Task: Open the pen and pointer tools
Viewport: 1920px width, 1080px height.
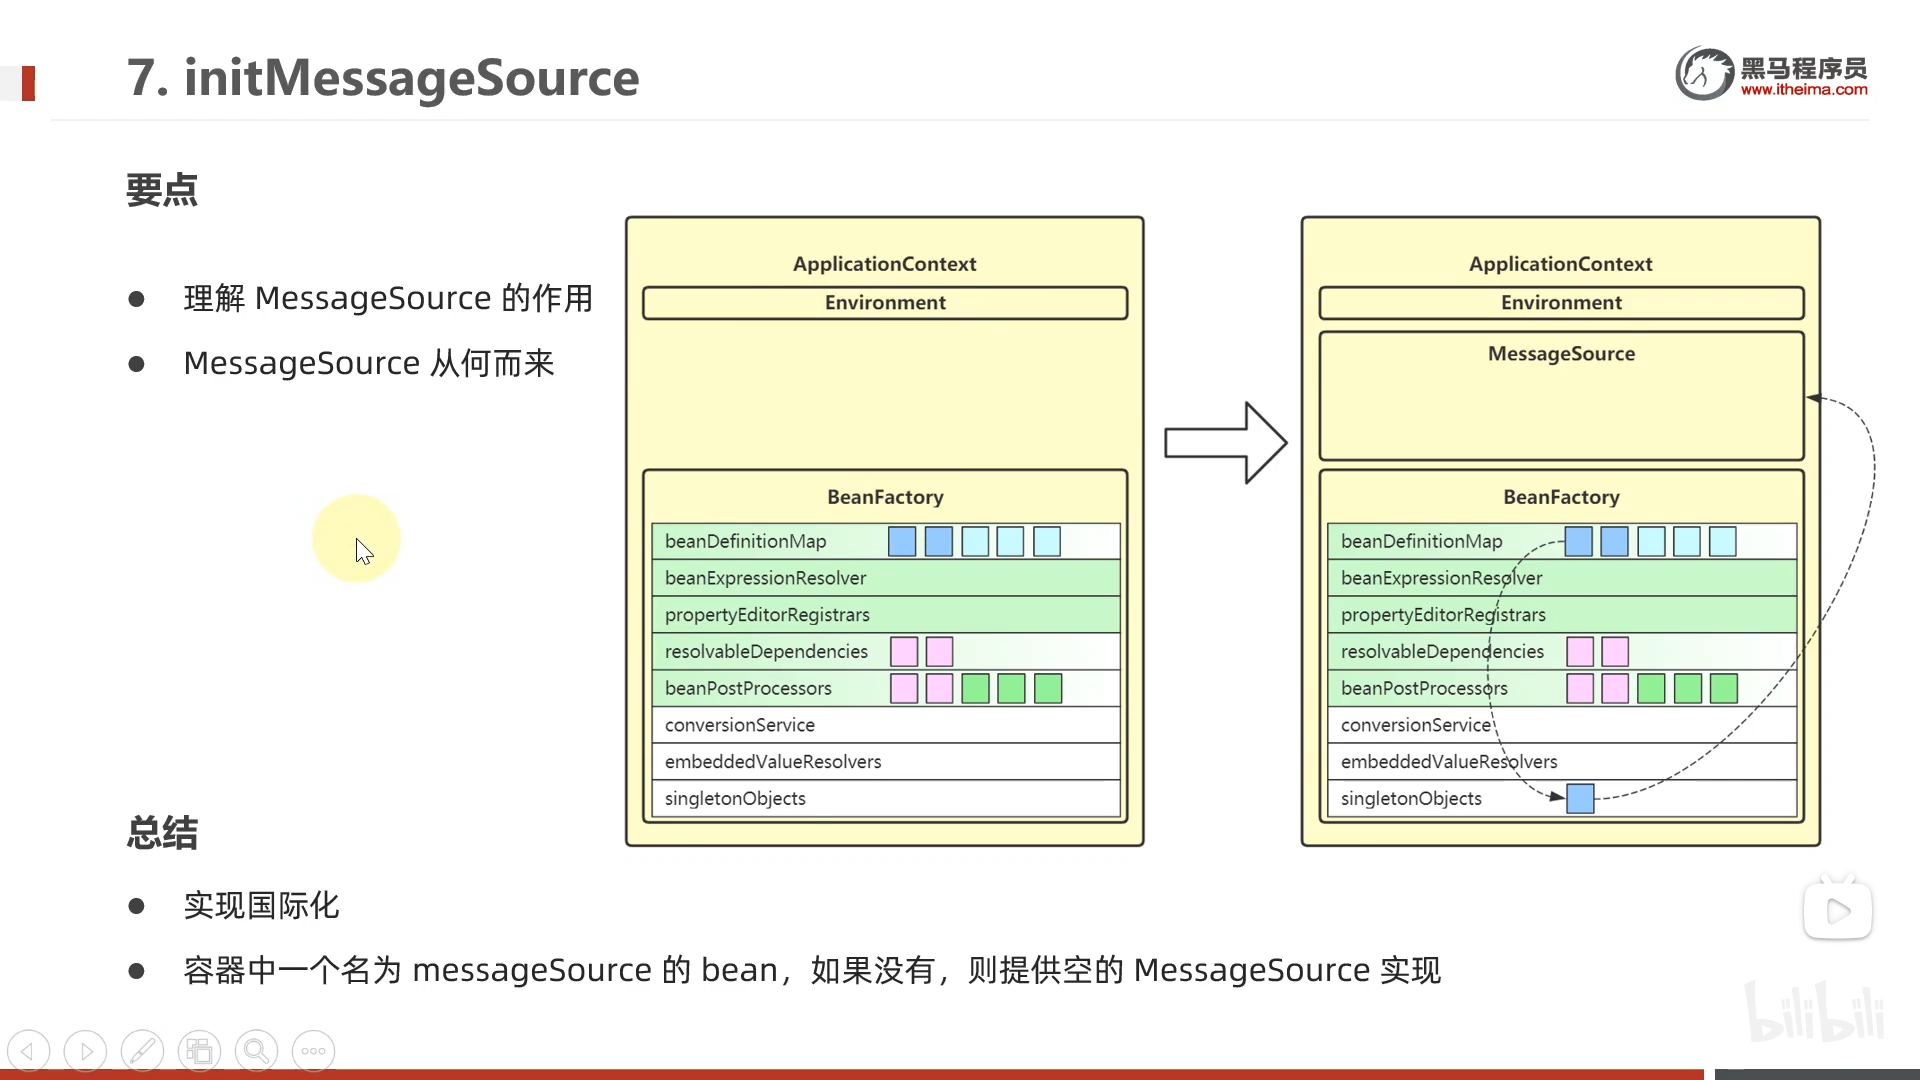Action: (x=142, y=1051)
